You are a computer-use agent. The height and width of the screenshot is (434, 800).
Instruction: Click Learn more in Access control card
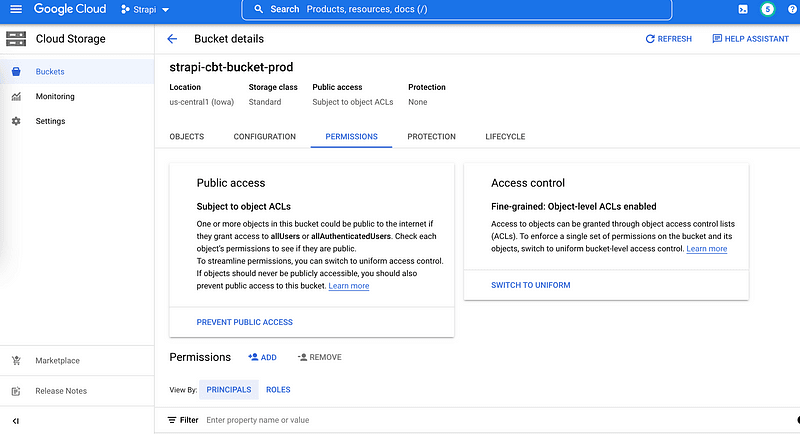707,249
